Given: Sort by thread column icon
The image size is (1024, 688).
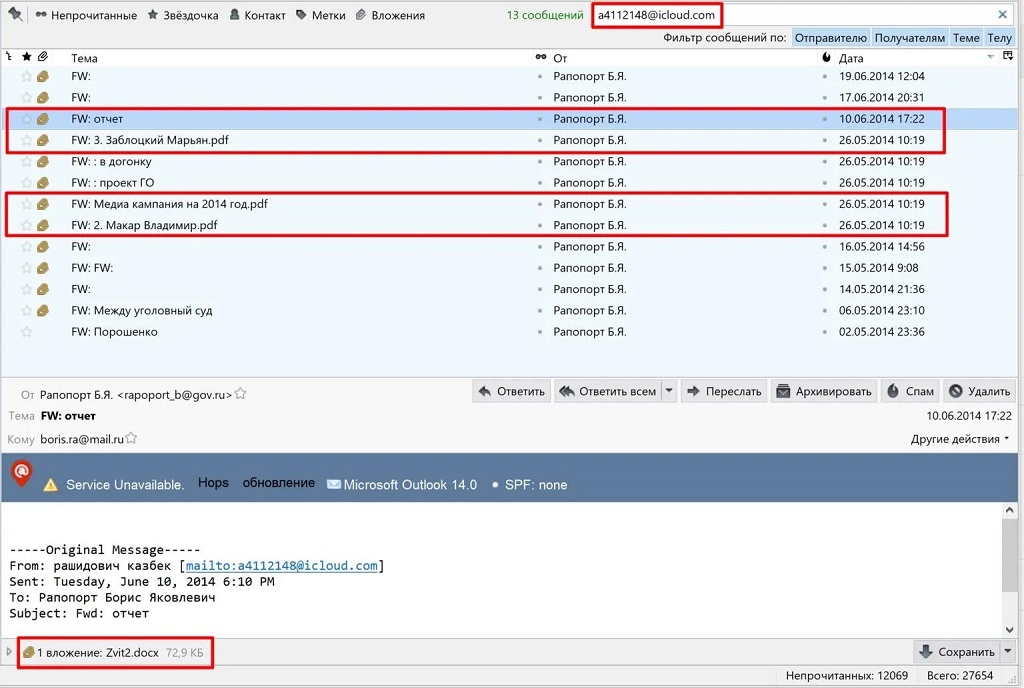Looking at the screenshot, I should (9, 58).
